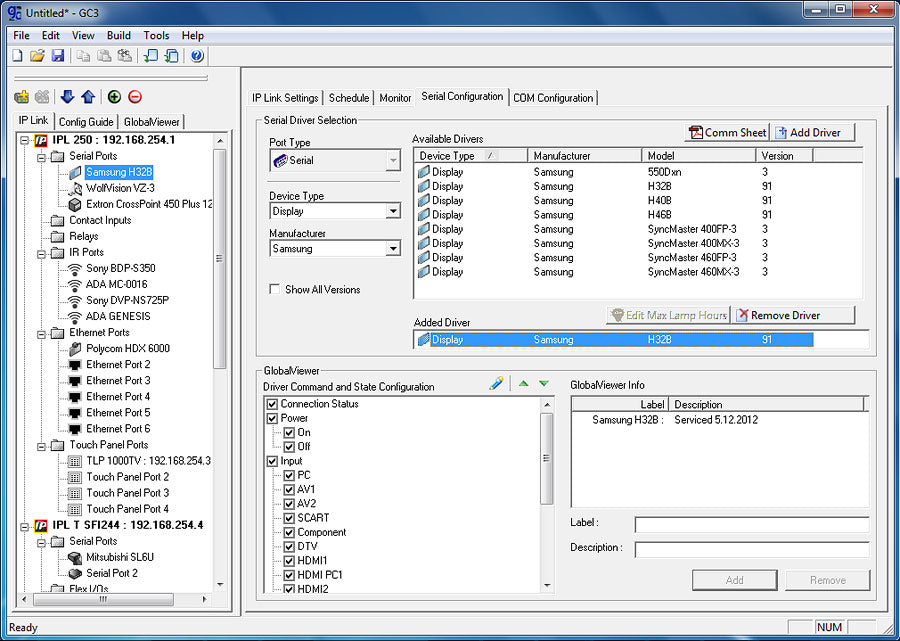
Task: Click the Mitsubishi SL6U projector icon
Action: point(75,557)
